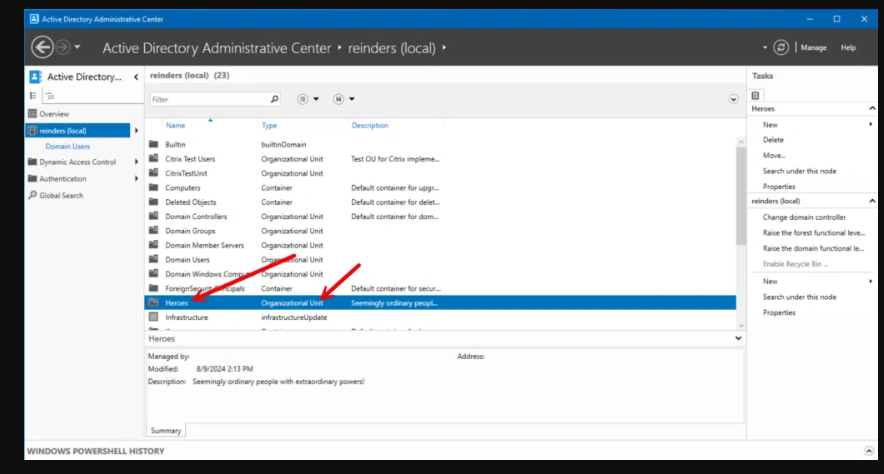
Task: Collapse the Heroes preview details pane
Action: [x=738, y=339]
